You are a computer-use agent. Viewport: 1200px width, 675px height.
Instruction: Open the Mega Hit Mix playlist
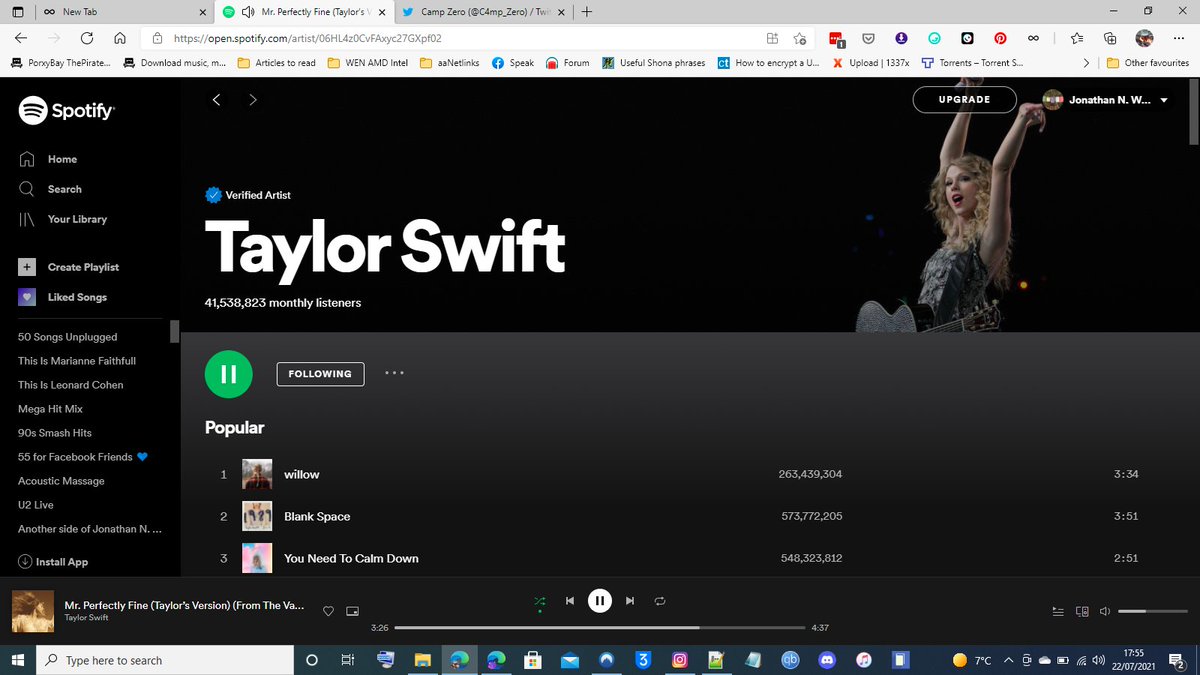50,409
